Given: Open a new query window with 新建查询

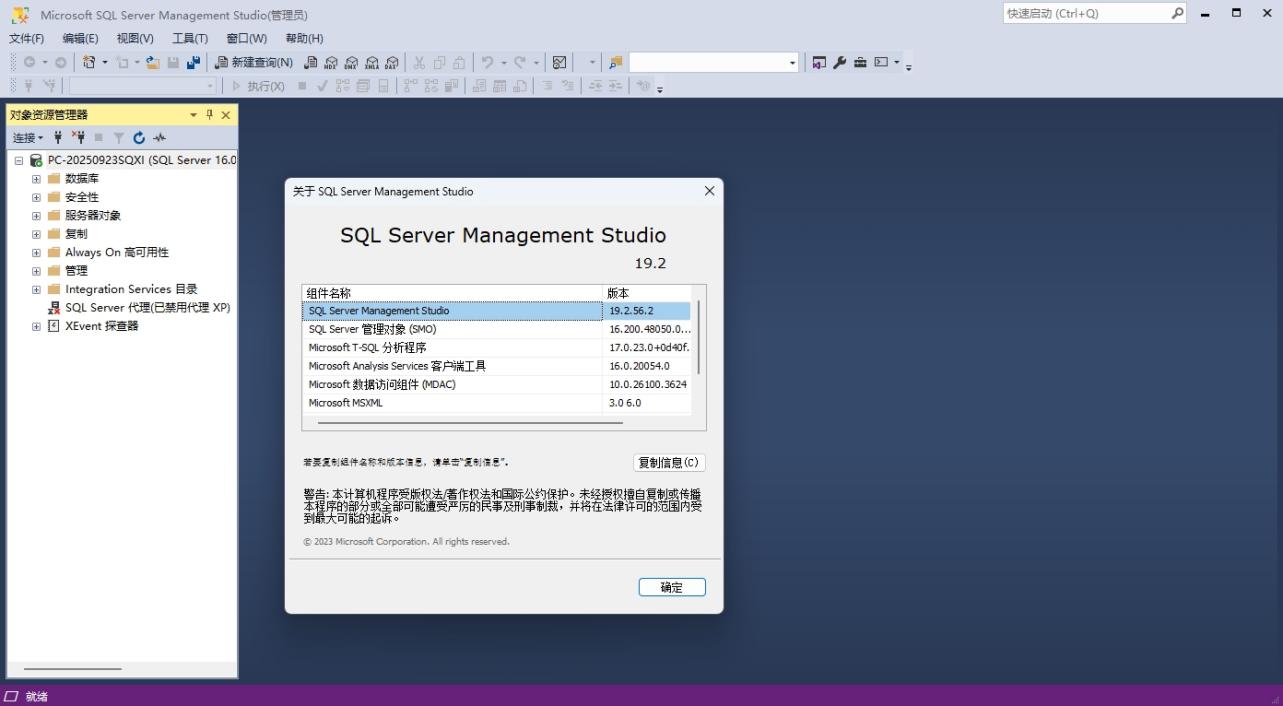Looking at the screenshot, I should pyautogui.click(x=253, y=62).
